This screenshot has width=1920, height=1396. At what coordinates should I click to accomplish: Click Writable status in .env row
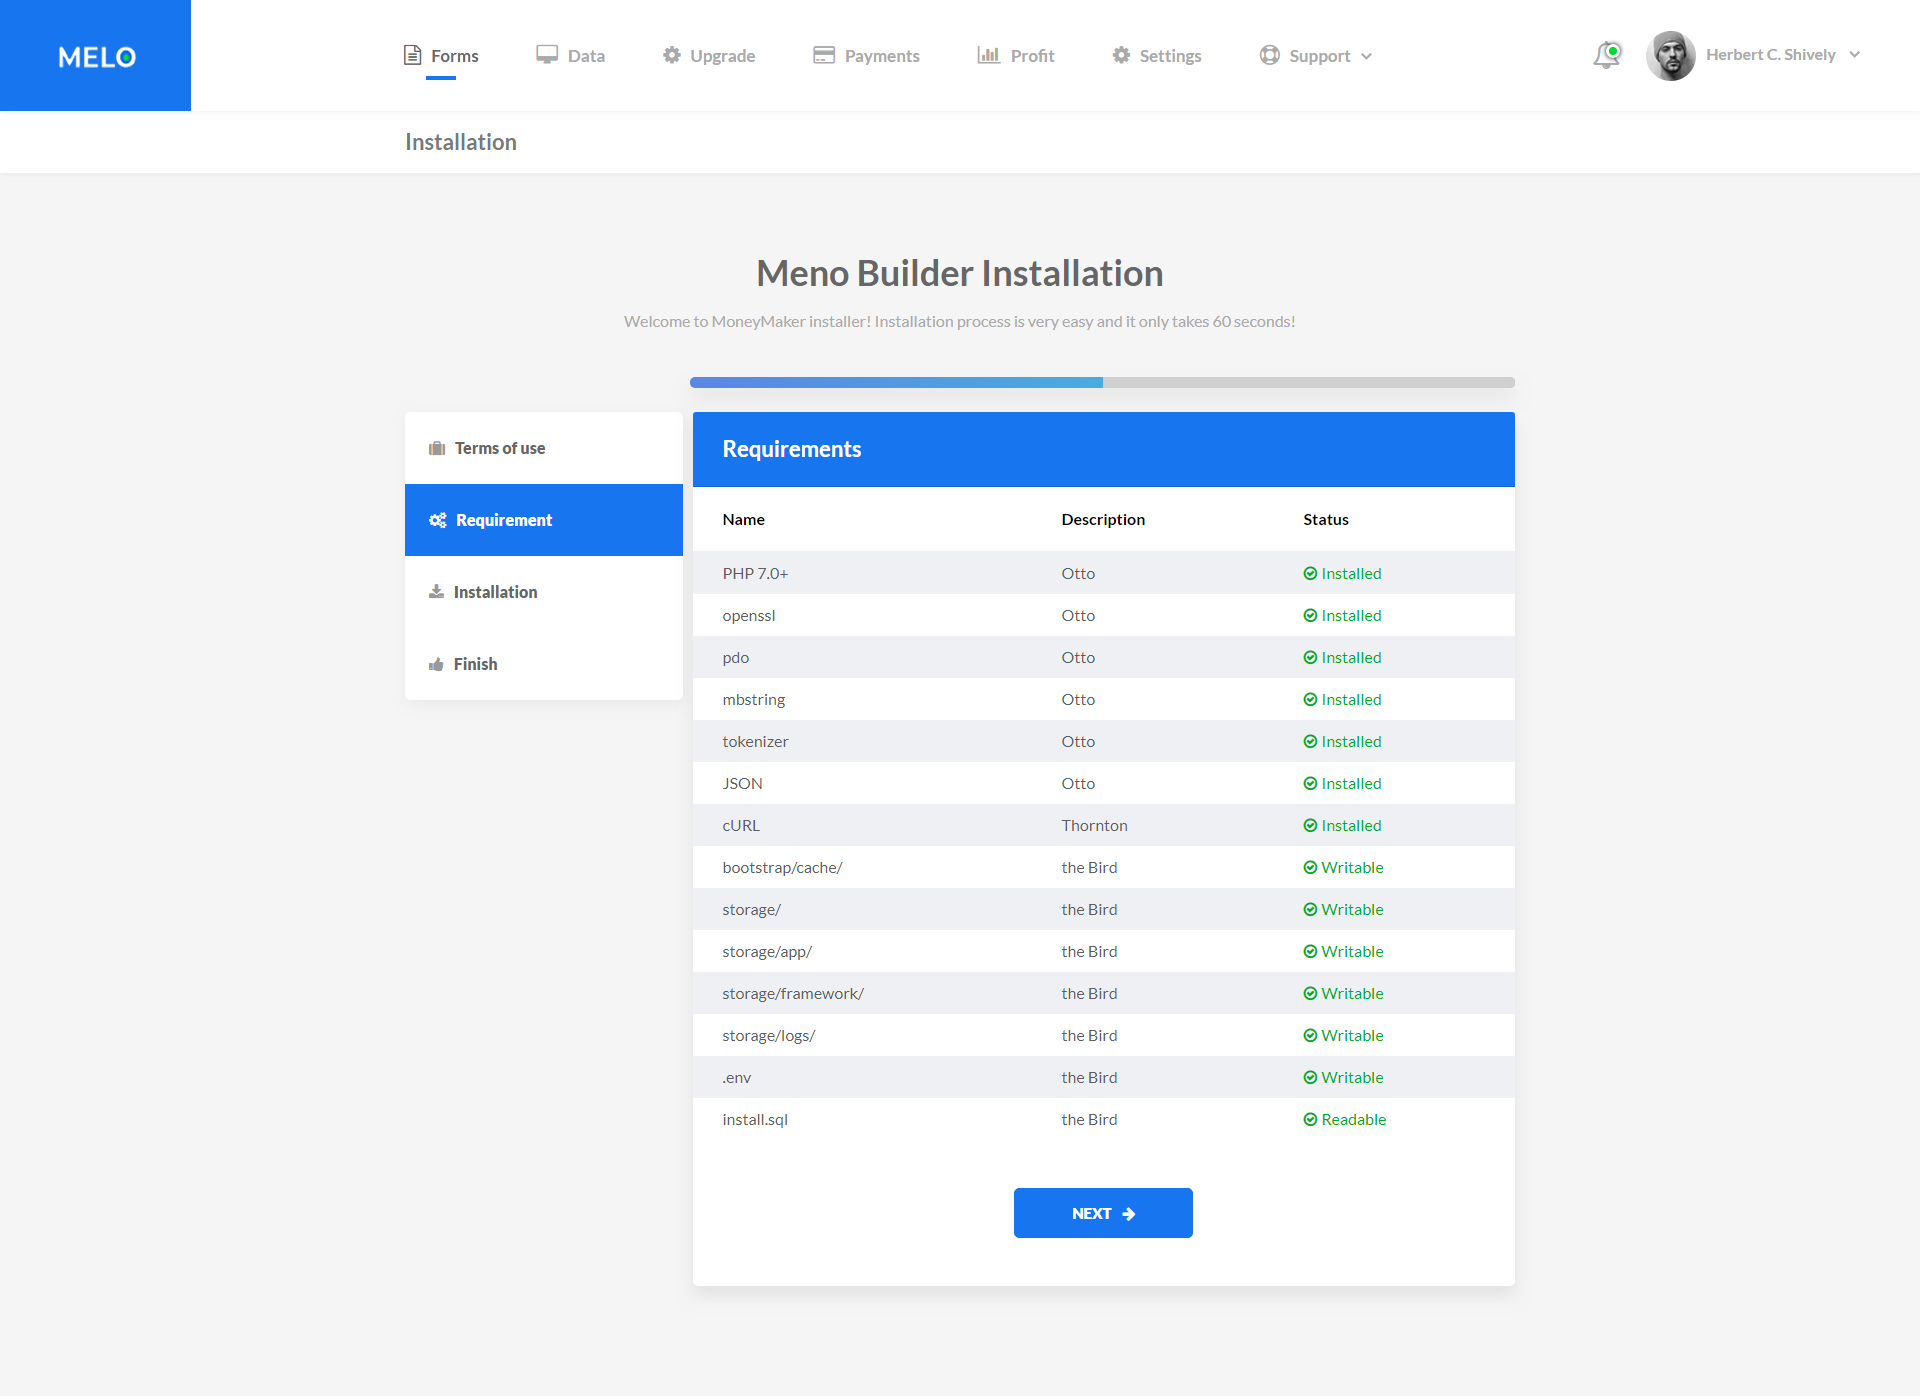click(1352, 1077)
